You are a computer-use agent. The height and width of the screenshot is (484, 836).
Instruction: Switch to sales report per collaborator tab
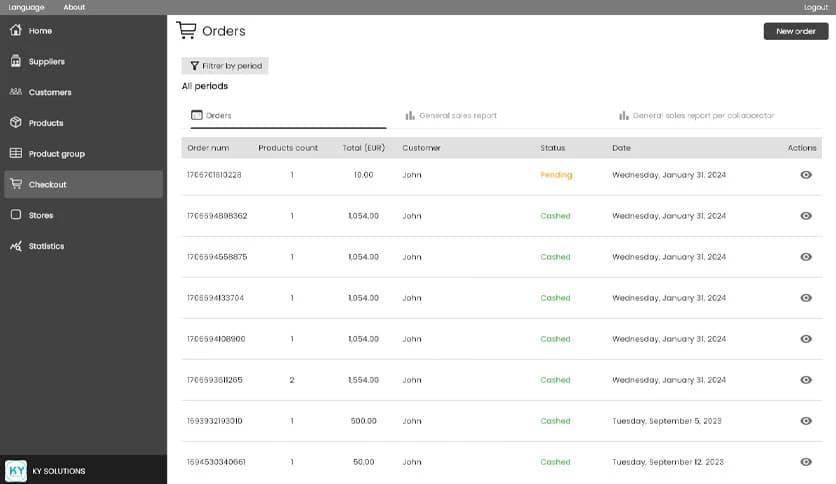[696, 116]
